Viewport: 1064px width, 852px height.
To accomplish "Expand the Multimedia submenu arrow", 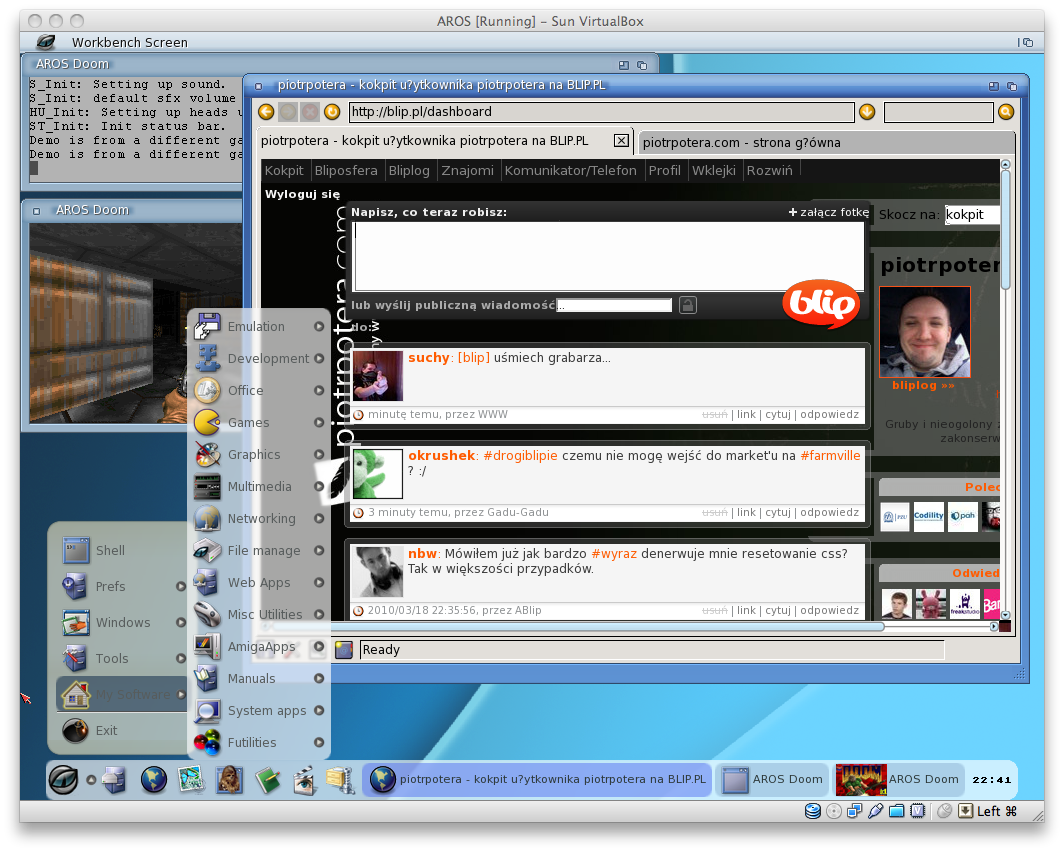I will coord(319,486).
